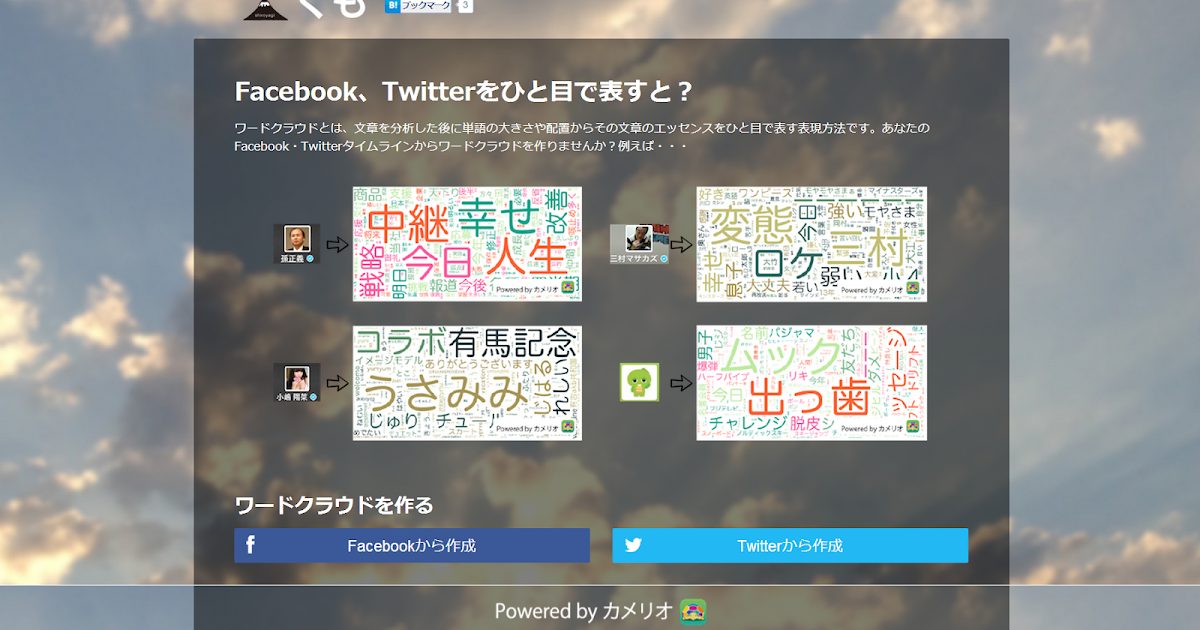Click the verified badge next to 小嶋陽菜
The image size is (1200, 630).
click(313, 397)
